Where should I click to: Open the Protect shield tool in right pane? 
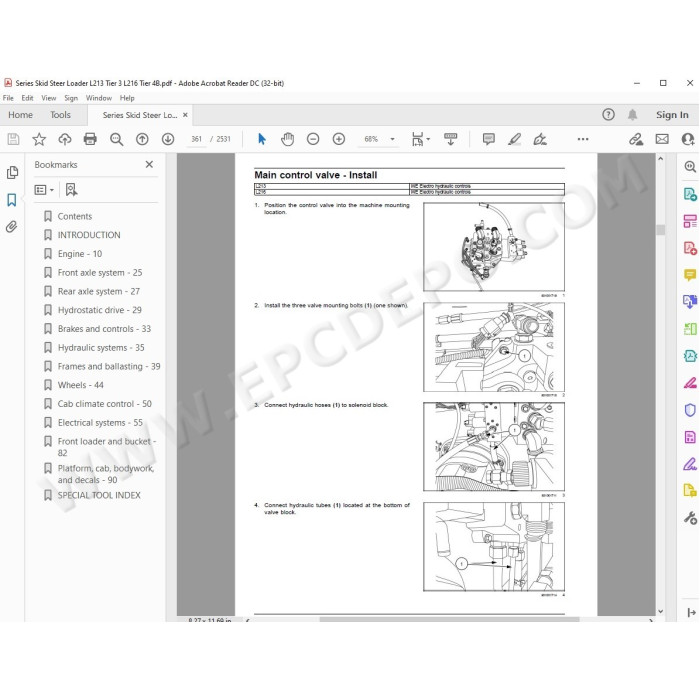[690, 410]
